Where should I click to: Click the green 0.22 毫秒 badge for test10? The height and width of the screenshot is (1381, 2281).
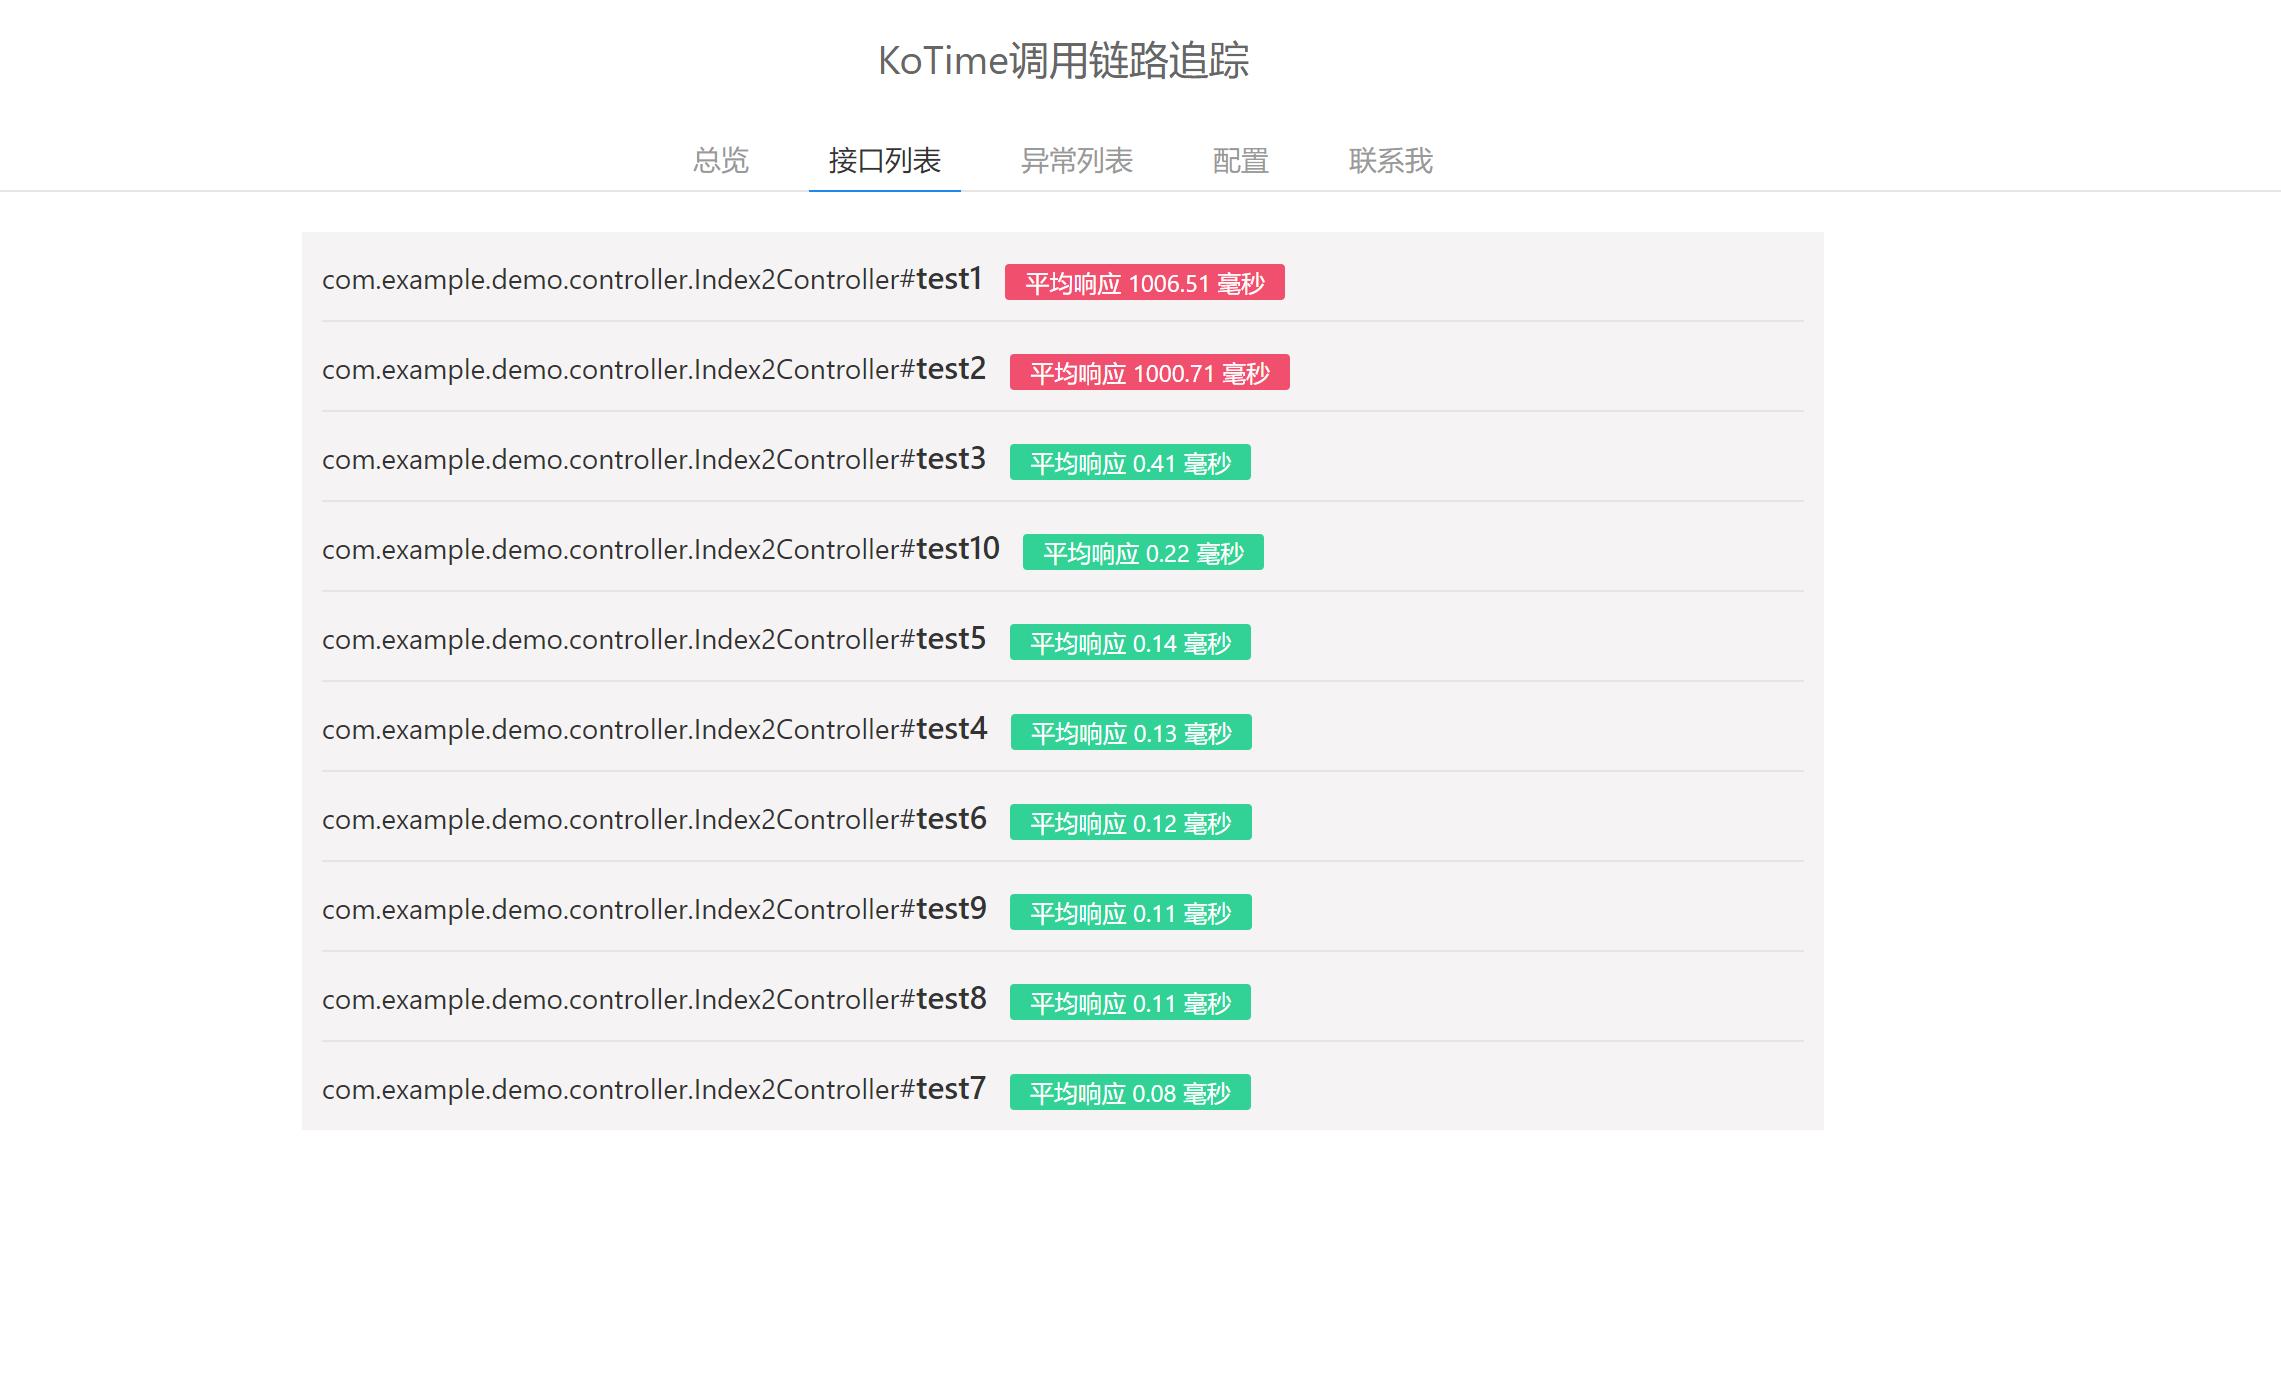(x=1143, y=552)
